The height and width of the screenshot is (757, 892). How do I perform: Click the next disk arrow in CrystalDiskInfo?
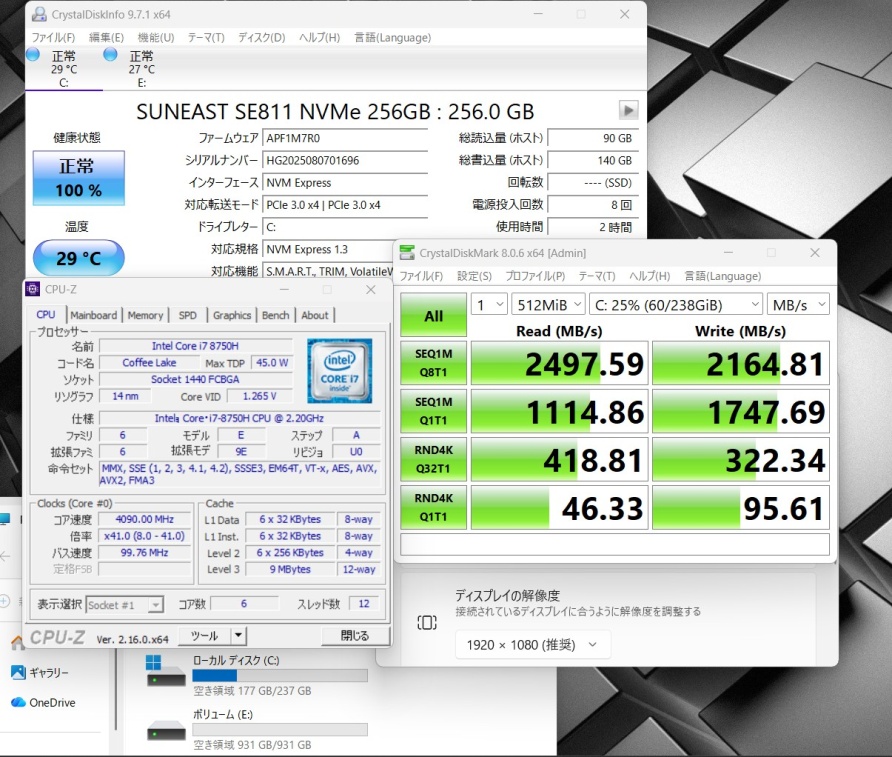(x=628, y=110)
